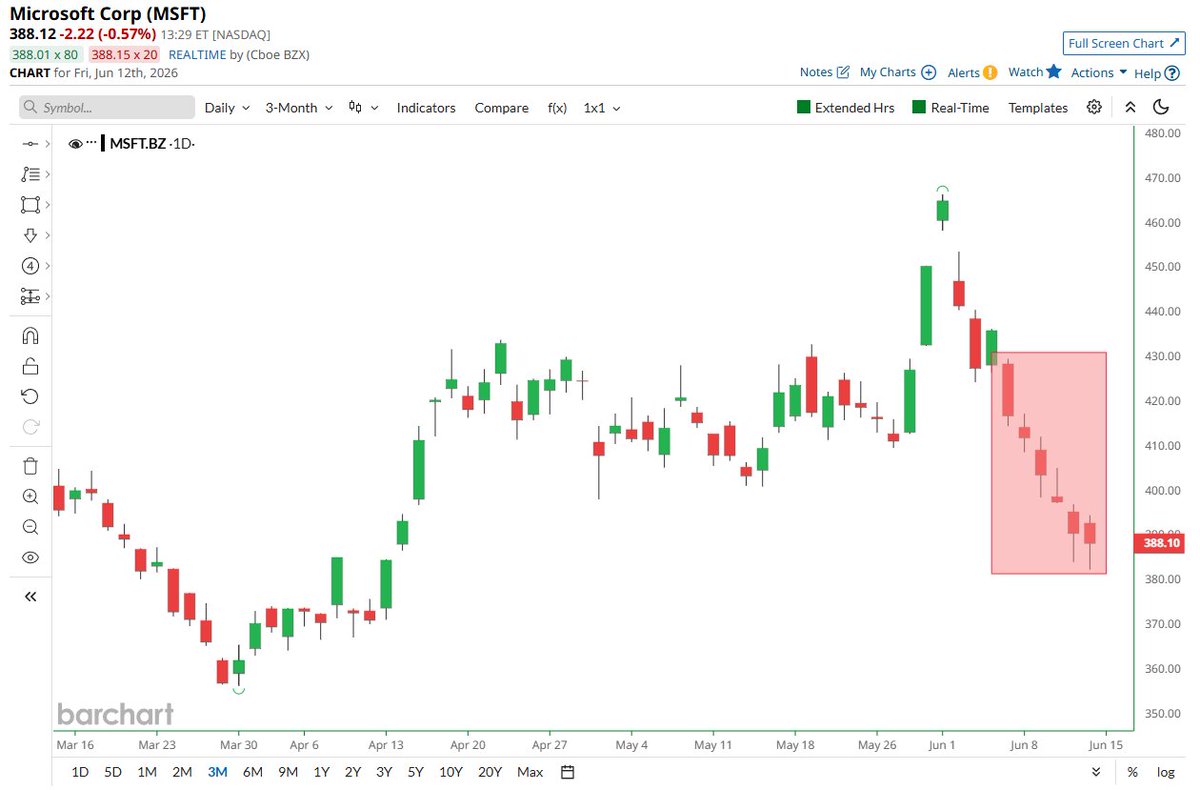Screen dimensions: 1200x790
Task: Select the 6M range tab
Action: [253, 772]
